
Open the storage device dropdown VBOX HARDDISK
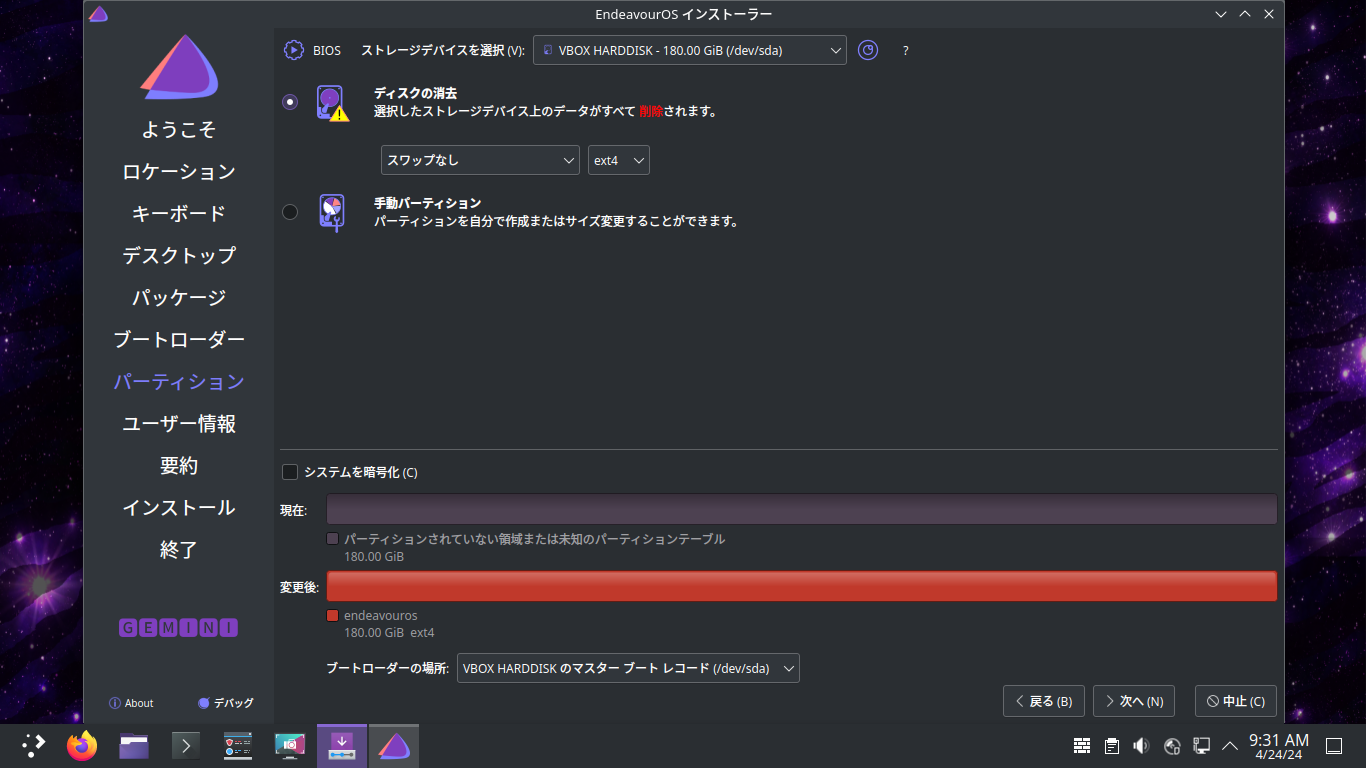click(690, 50)
